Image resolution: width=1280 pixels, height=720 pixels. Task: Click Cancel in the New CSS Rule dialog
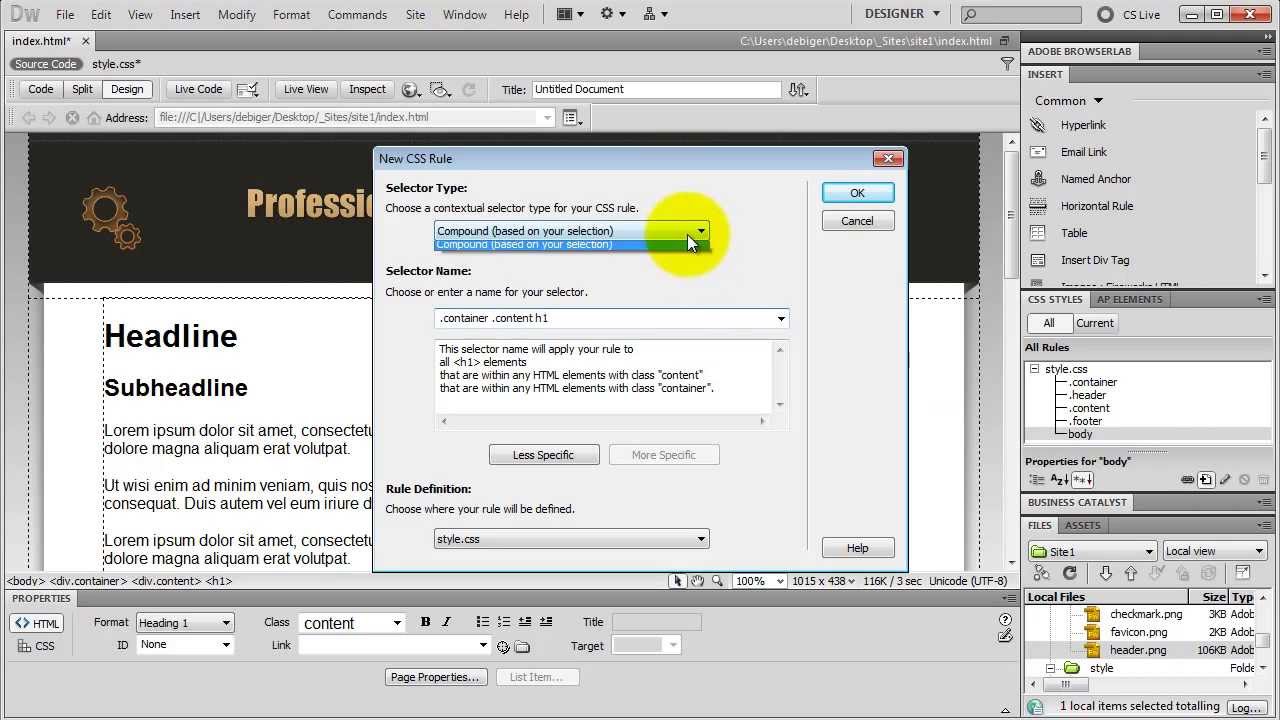point(857,221)
